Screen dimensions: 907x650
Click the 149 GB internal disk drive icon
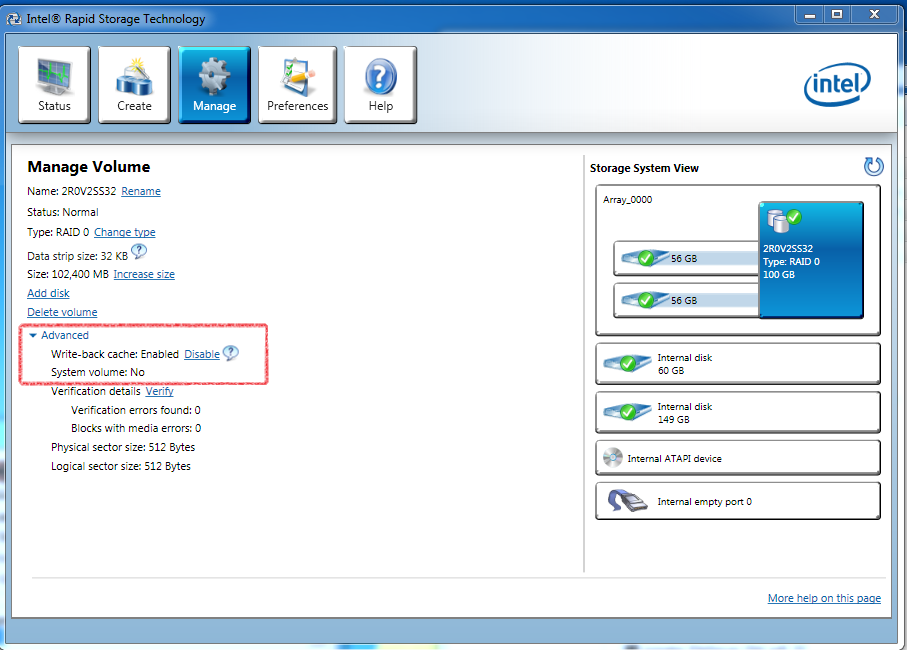point(627,412)
